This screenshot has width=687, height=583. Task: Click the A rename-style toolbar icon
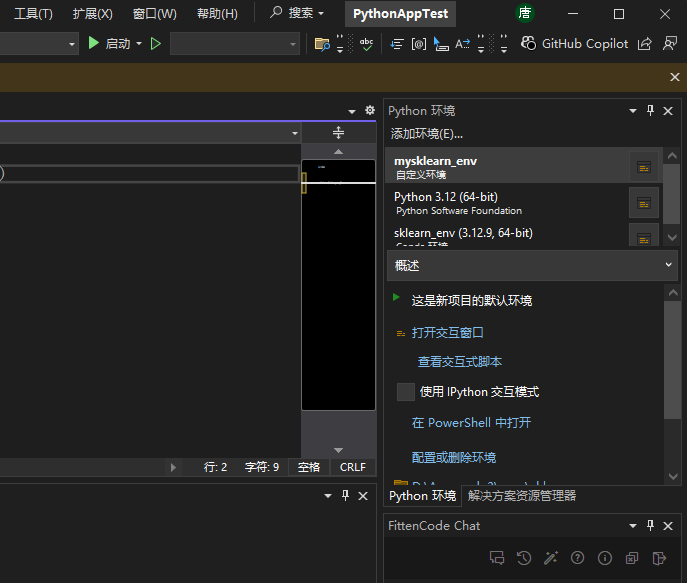click(462, 44)
